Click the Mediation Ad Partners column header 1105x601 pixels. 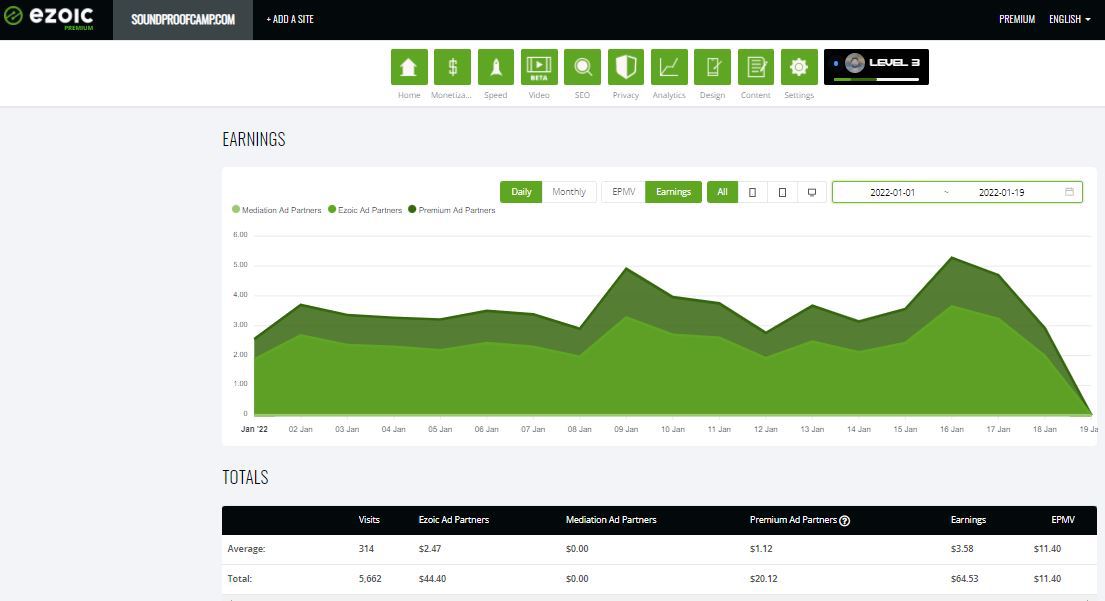tap(611, 520)
